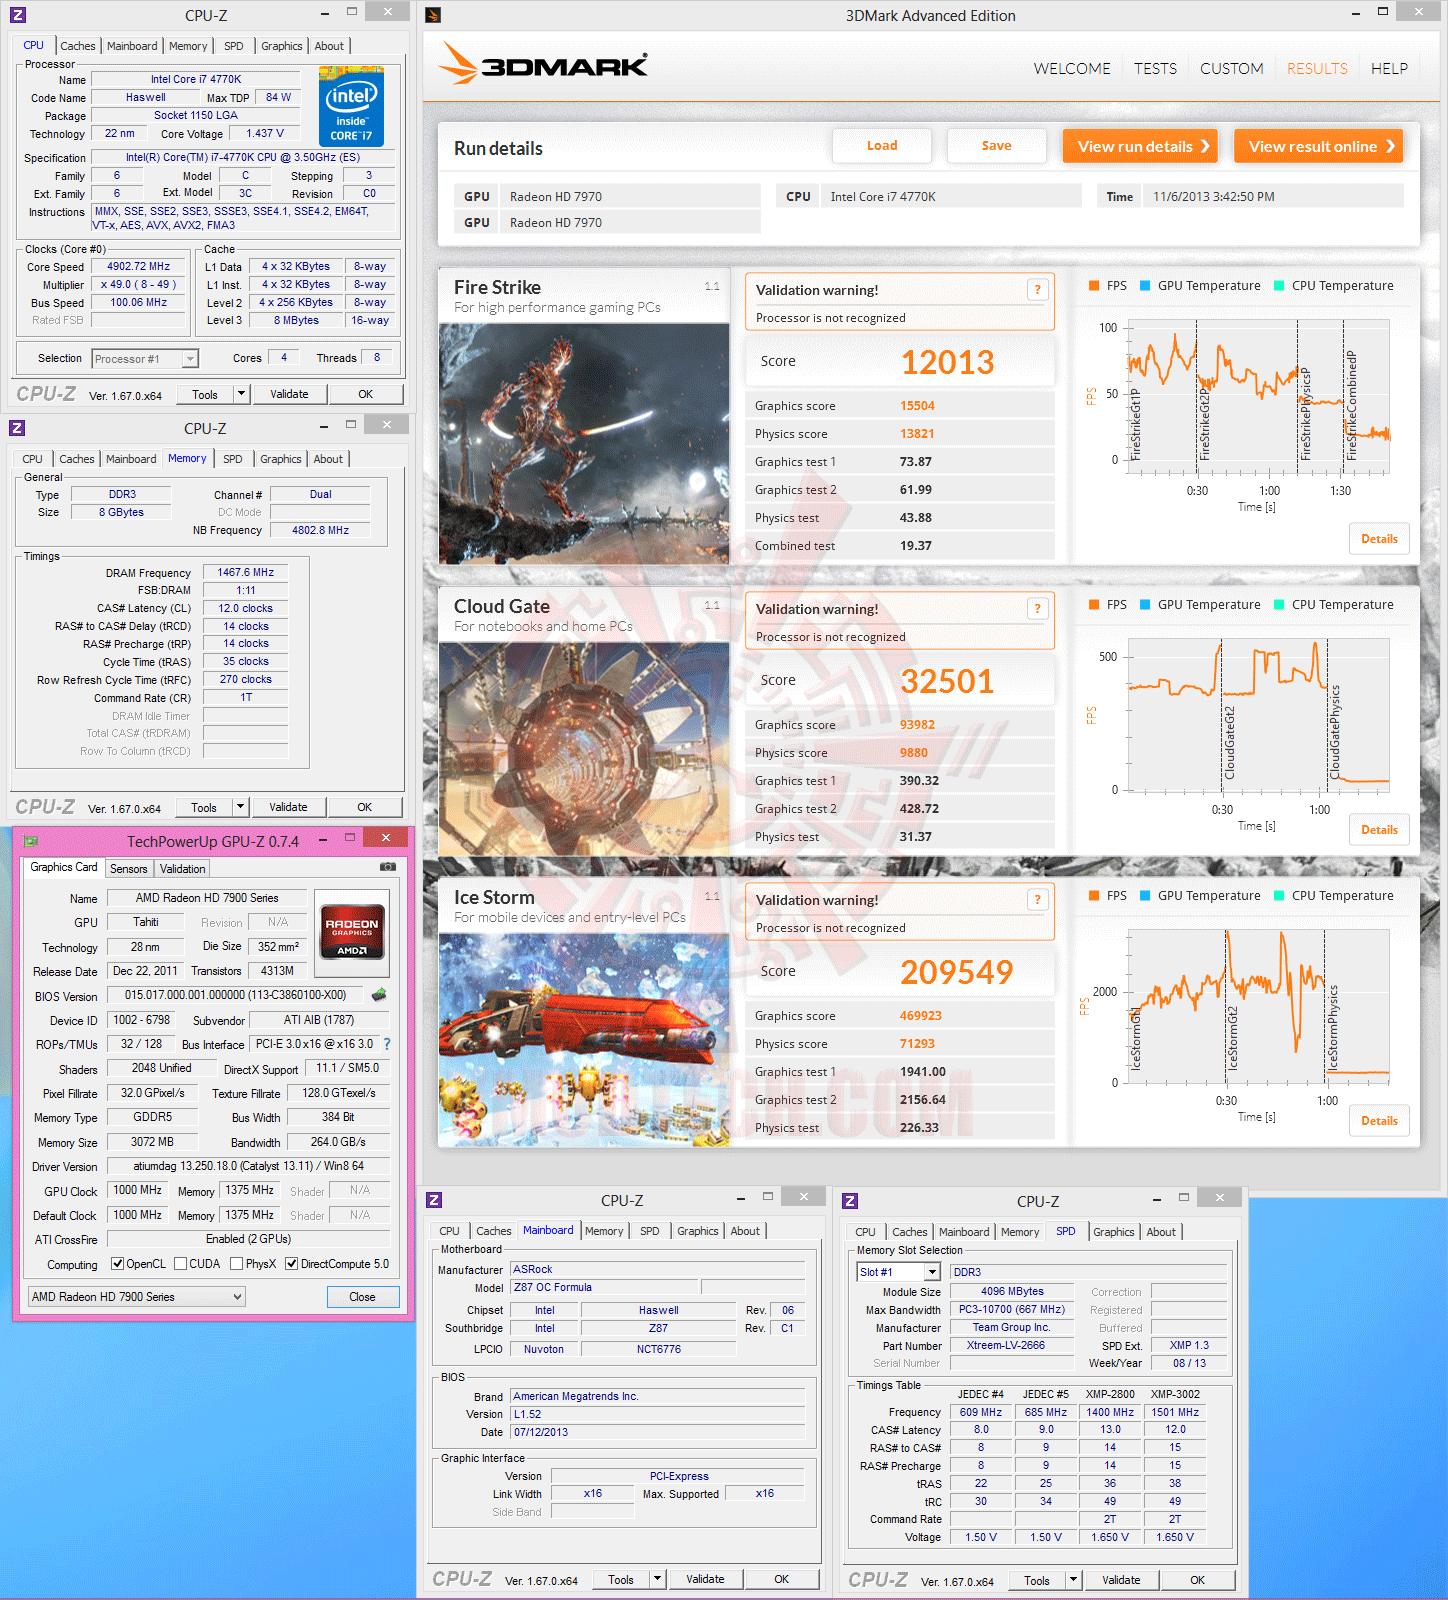Toggle the CUDA checkbox in GPU-Z
Screen dimensions: 1448x1600
point(180,1264)
